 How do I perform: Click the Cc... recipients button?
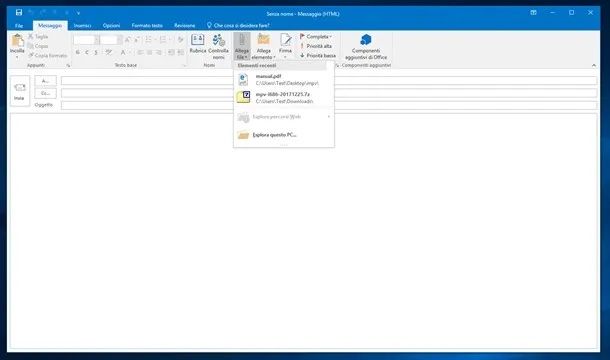pyautogui.click(x=46, y=93)
